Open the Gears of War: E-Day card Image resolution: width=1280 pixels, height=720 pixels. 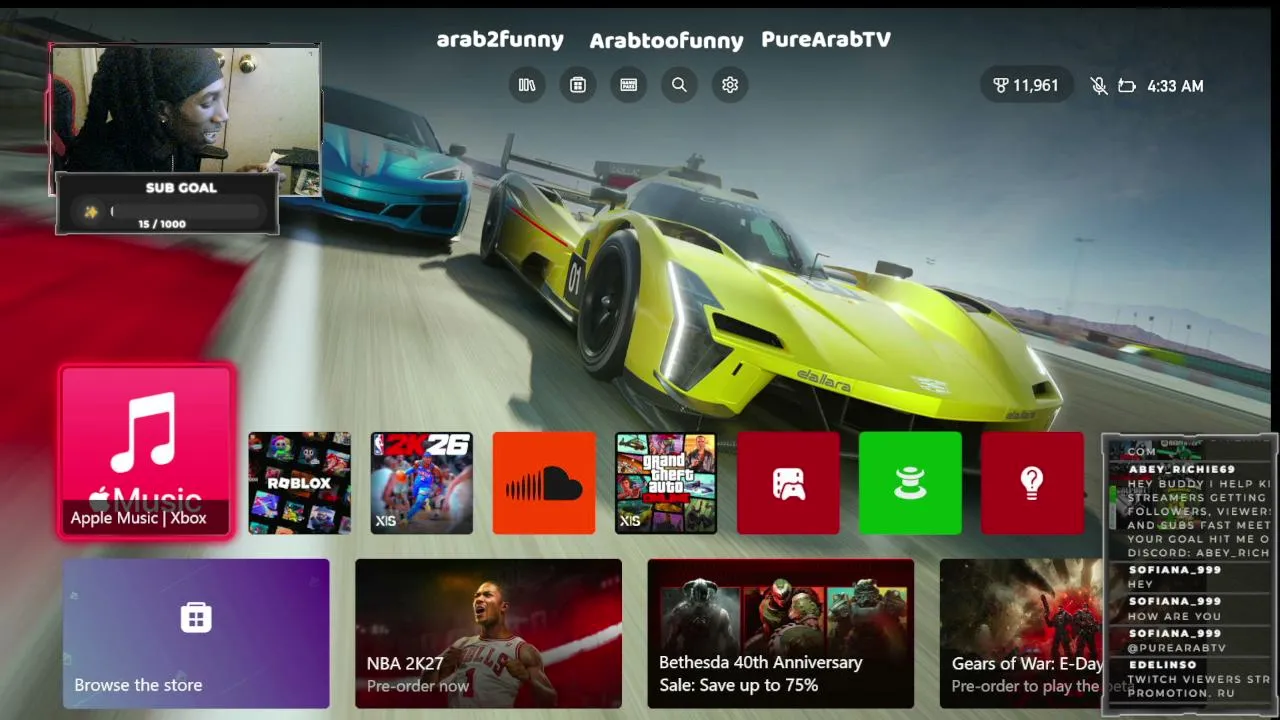coord(1022,633)
